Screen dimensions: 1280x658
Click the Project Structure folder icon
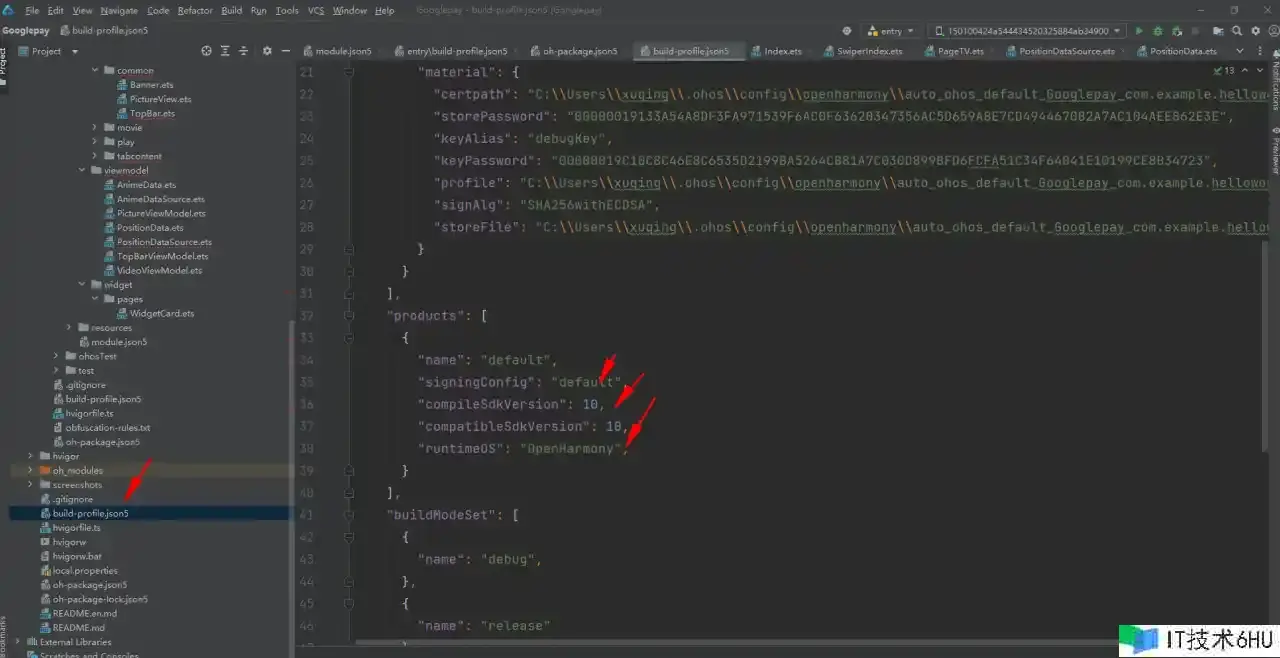[x=1218, y=31]
